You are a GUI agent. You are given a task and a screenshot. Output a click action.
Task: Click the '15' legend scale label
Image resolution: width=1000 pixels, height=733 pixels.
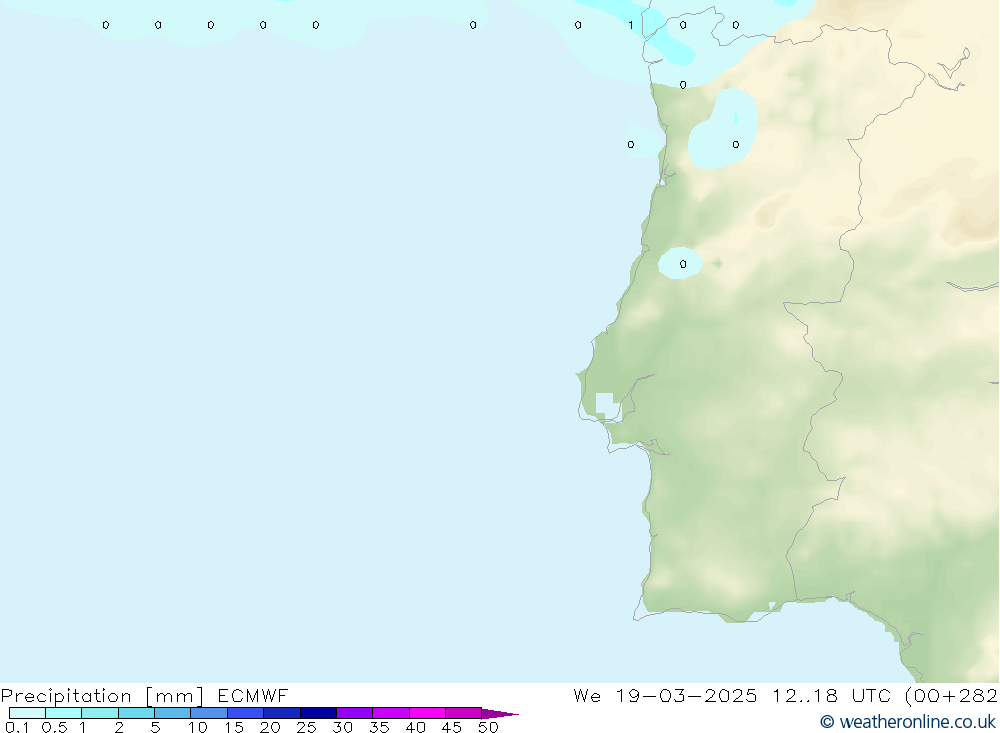pyautogui.click(x=234, y=727)
